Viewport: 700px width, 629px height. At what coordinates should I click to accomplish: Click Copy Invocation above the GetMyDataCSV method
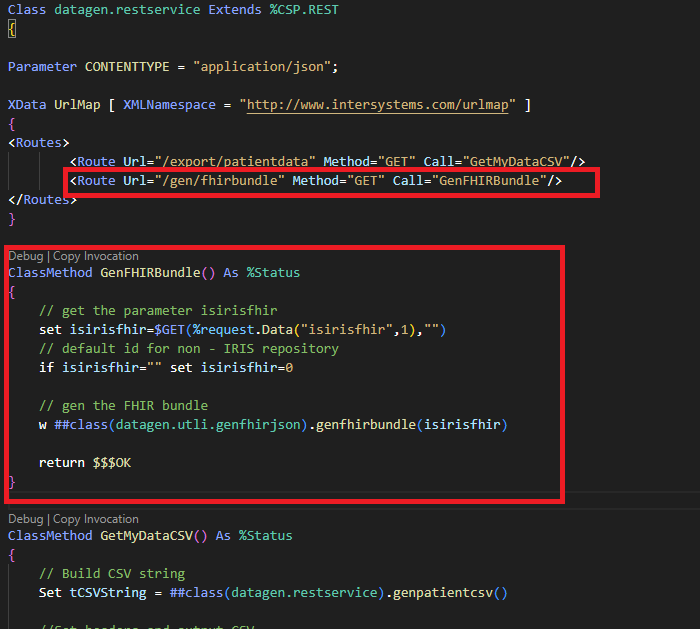pos(96,519)
